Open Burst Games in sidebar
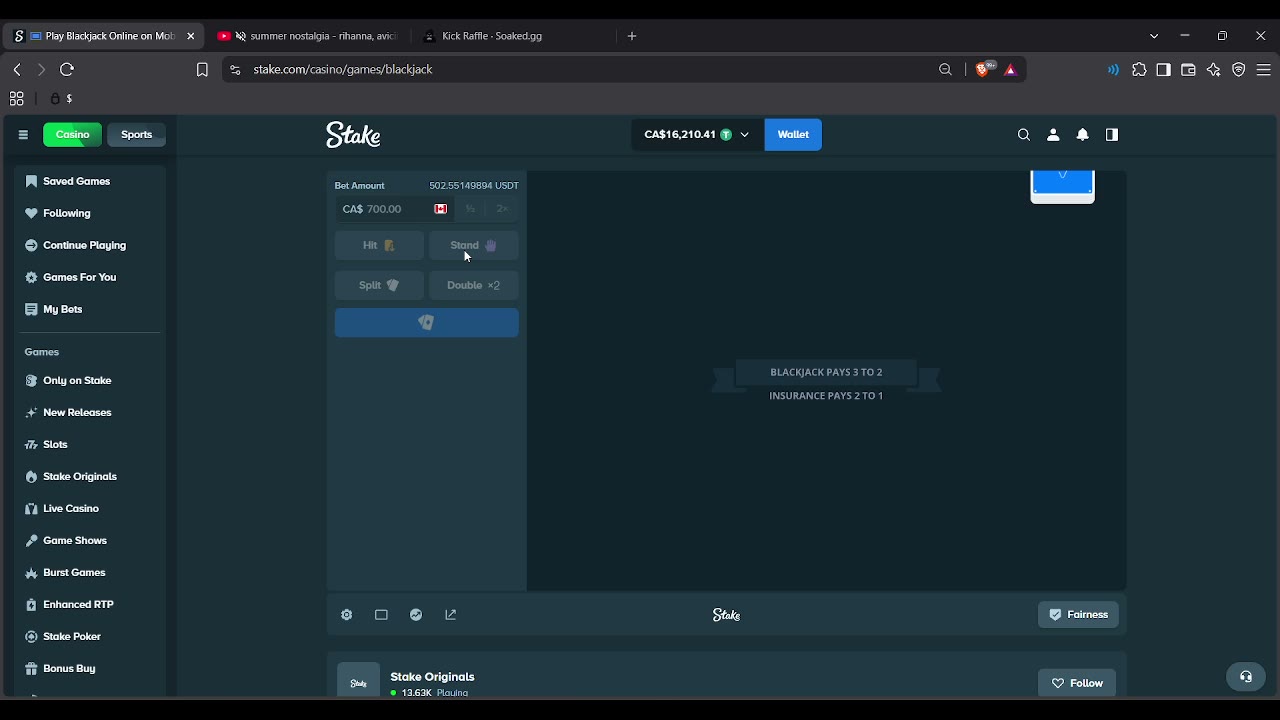 click(90, 572)
